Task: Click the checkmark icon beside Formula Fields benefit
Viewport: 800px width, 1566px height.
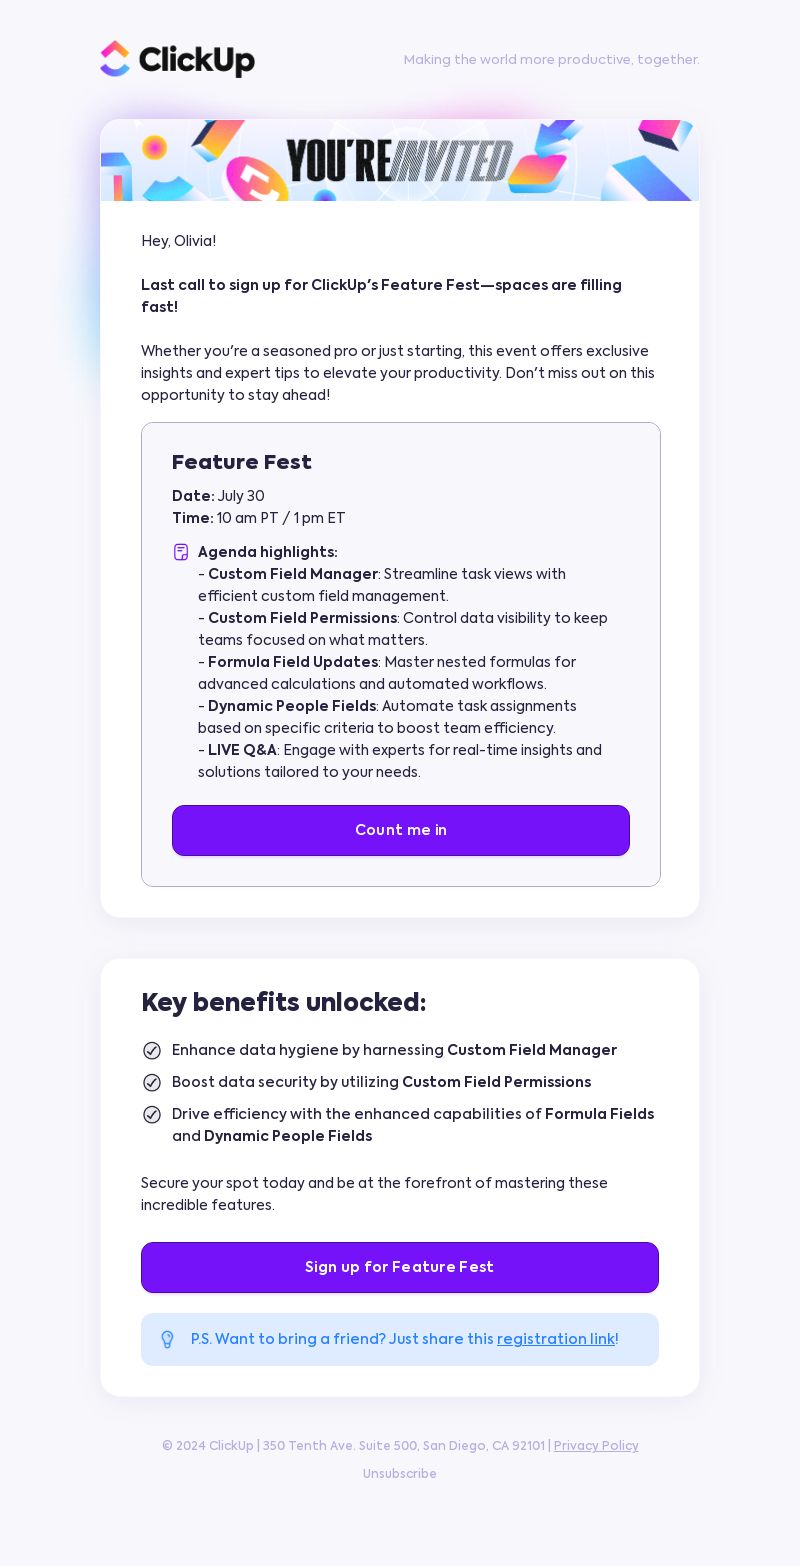Action: click(152, 1115)
